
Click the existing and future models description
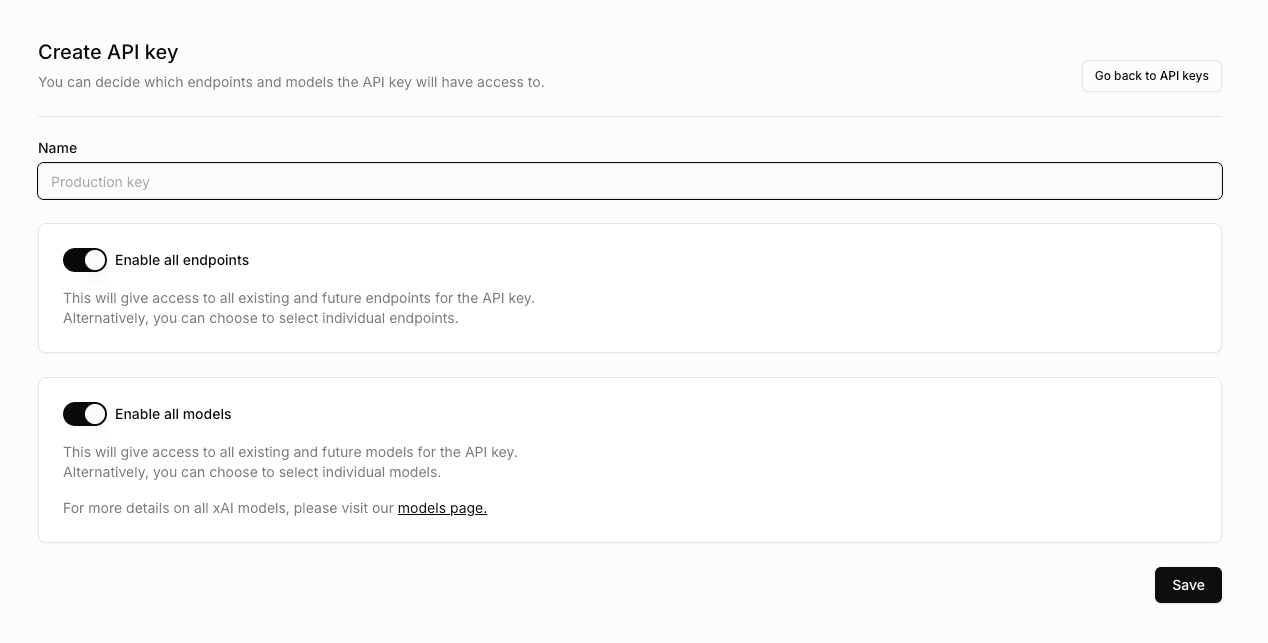click(290, 452)
